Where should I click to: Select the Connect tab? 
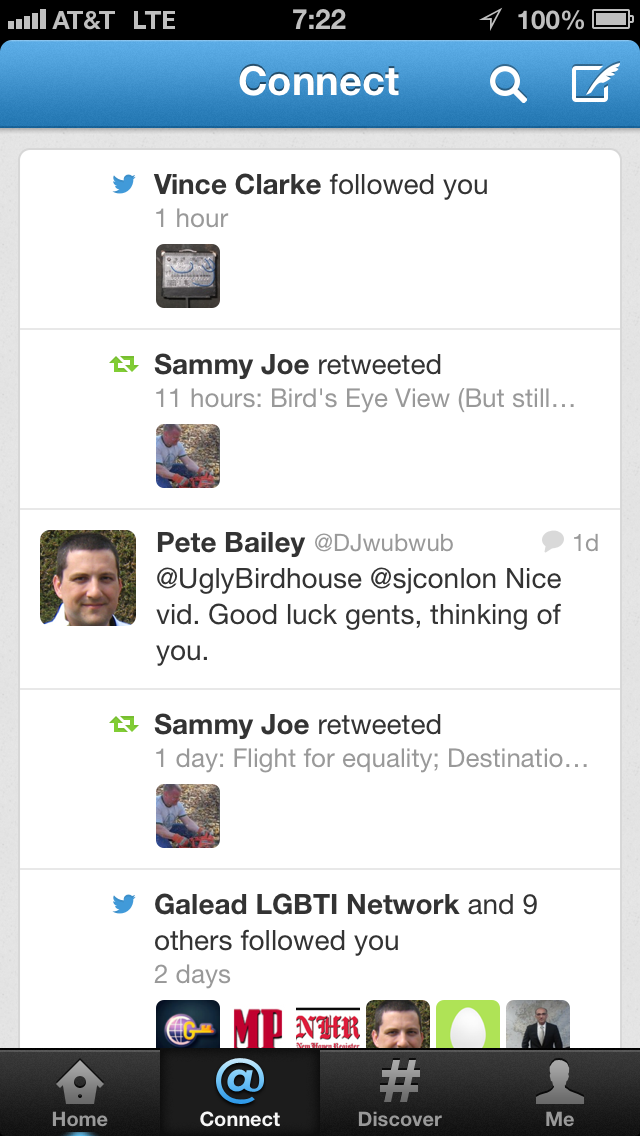coord(240,1093)
